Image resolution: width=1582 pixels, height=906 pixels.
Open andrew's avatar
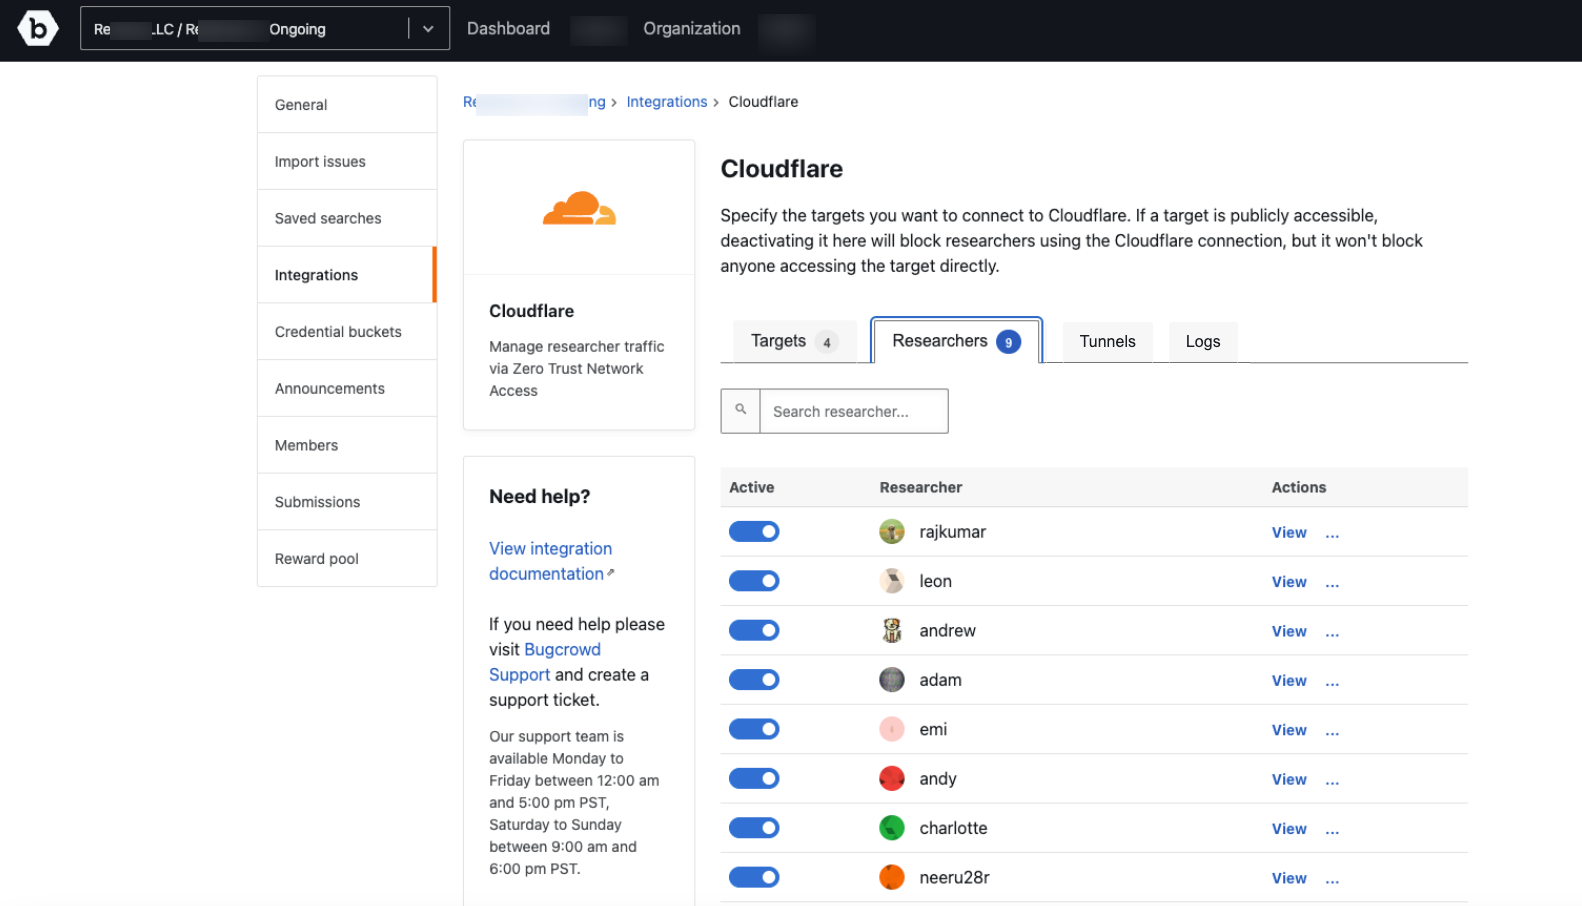[x=891, y=630]
